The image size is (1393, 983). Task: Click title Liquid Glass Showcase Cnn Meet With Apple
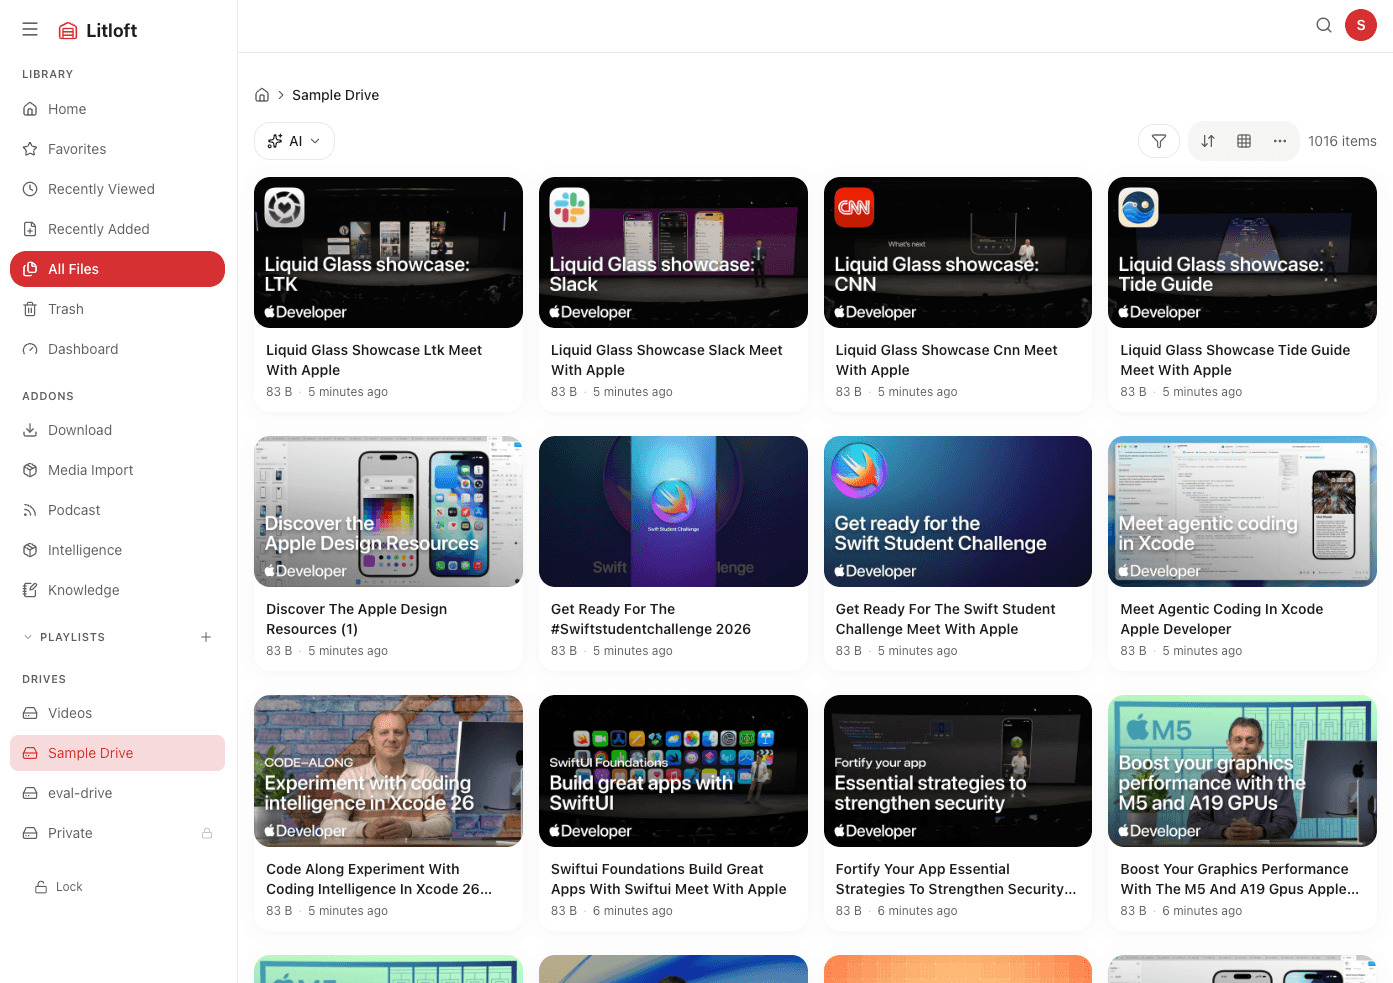coord(946,360)
